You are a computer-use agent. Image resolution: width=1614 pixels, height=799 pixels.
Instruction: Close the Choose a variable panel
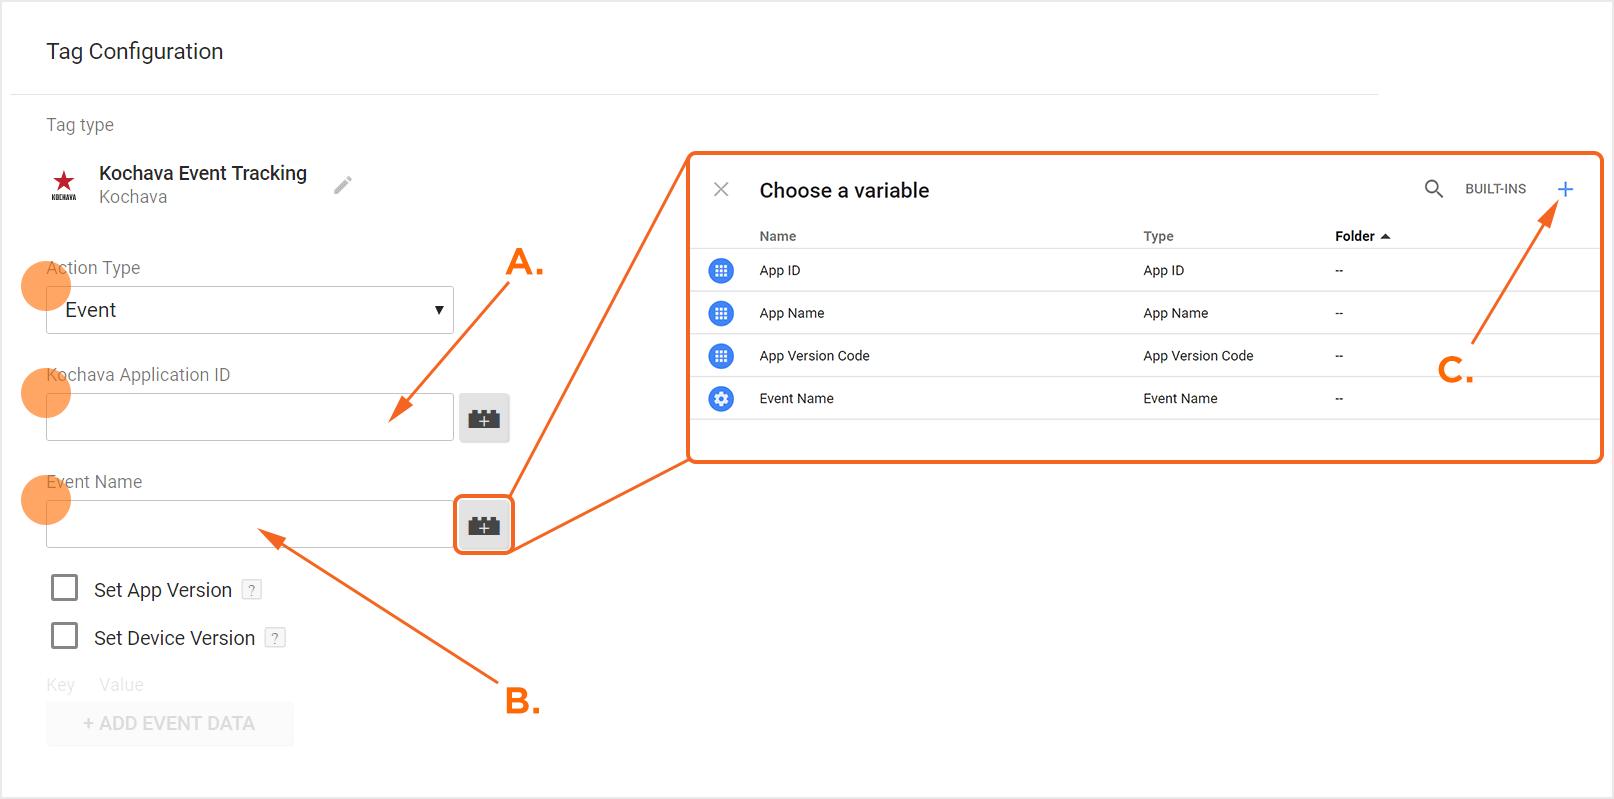(721, 190)
